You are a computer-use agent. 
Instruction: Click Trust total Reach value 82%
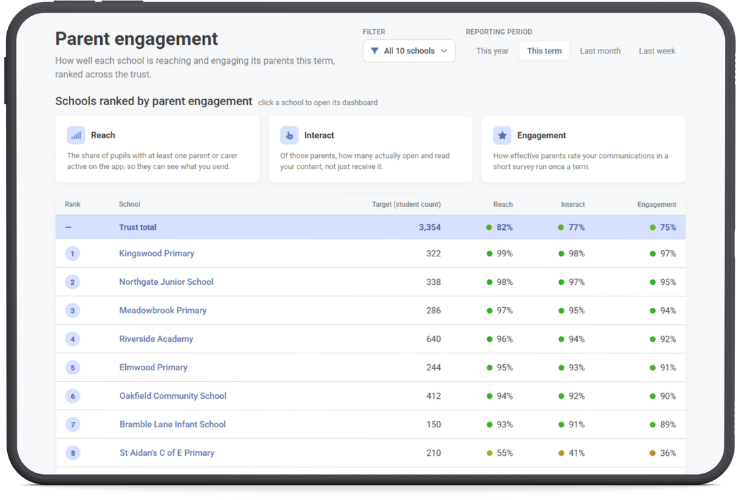tap(504, 227)
